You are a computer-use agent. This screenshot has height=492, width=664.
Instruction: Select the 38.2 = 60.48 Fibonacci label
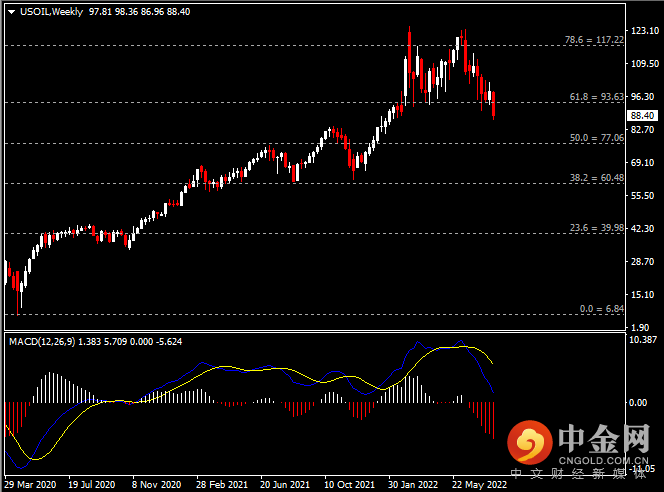tap(598, 178)
